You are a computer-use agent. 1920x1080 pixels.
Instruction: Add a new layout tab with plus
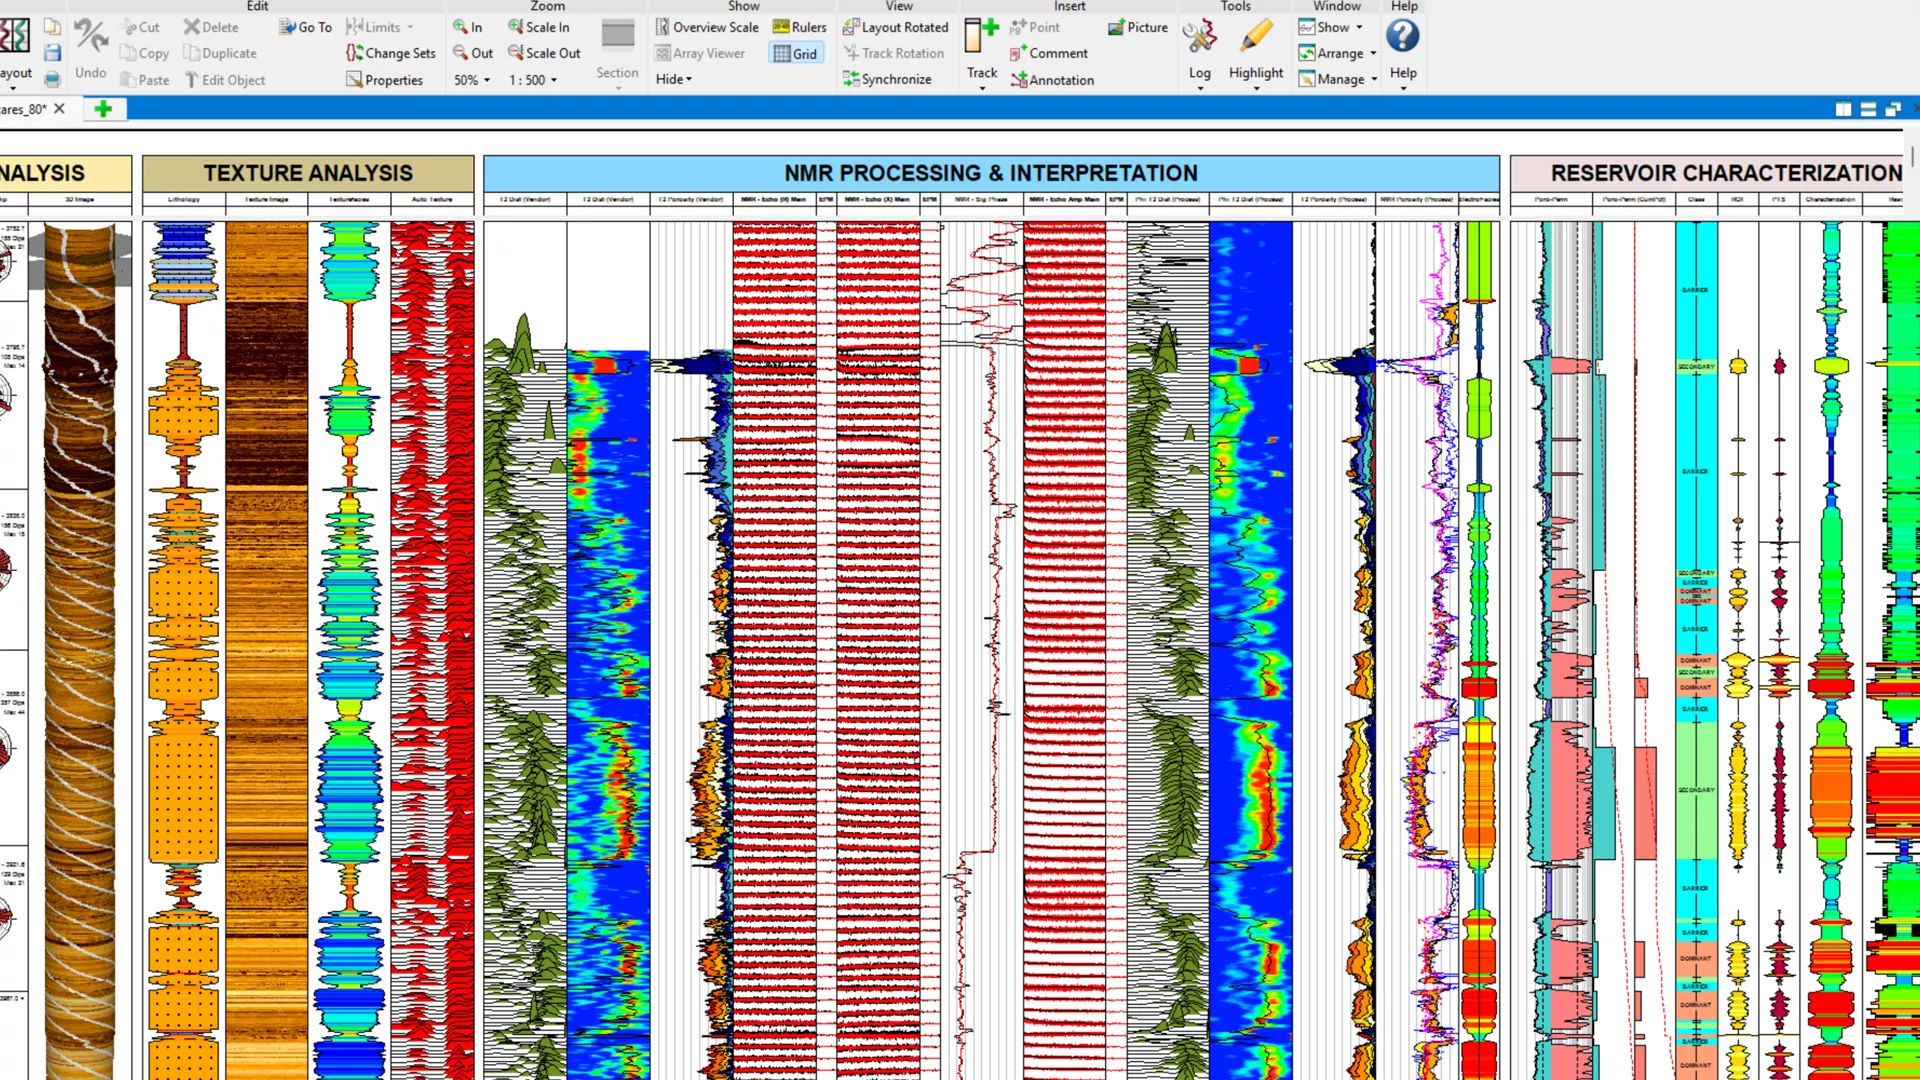tap(103, 109)
